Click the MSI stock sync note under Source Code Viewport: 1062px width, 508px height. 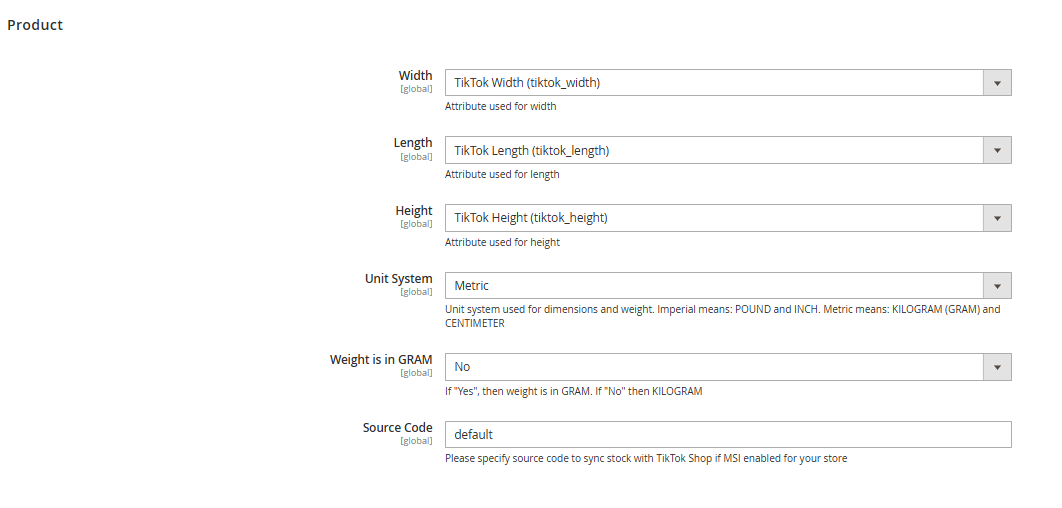click(x=646, y=459)
